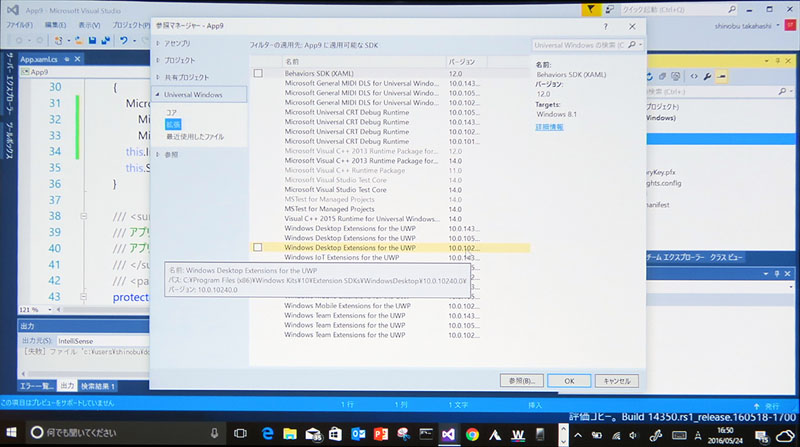Click the Windows Start button
Screen dimensions: 800x447
click(11, 433)
